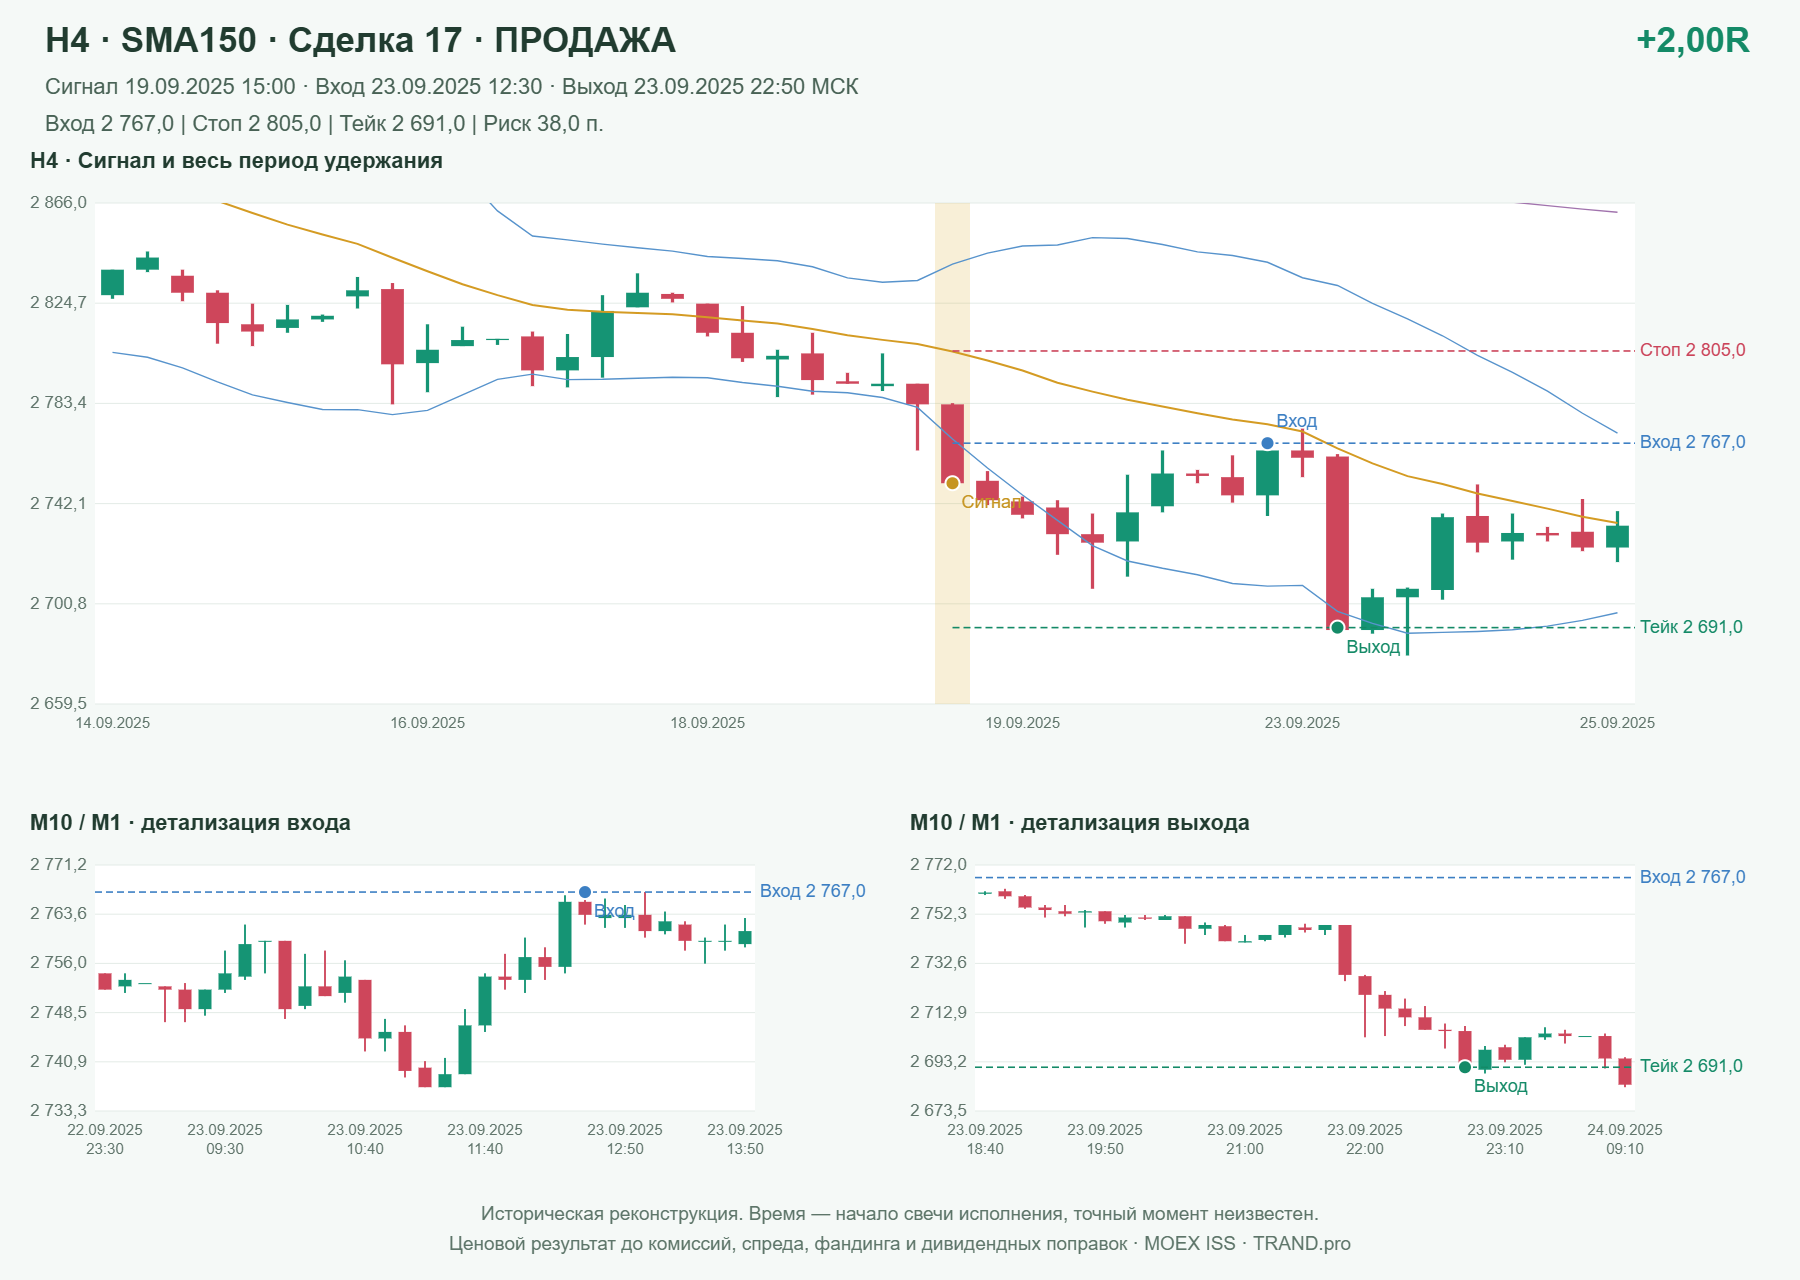The image size is (1800, 1280).
Task: Click the "2 700,8" price axis label
Action: click(59, 604)
